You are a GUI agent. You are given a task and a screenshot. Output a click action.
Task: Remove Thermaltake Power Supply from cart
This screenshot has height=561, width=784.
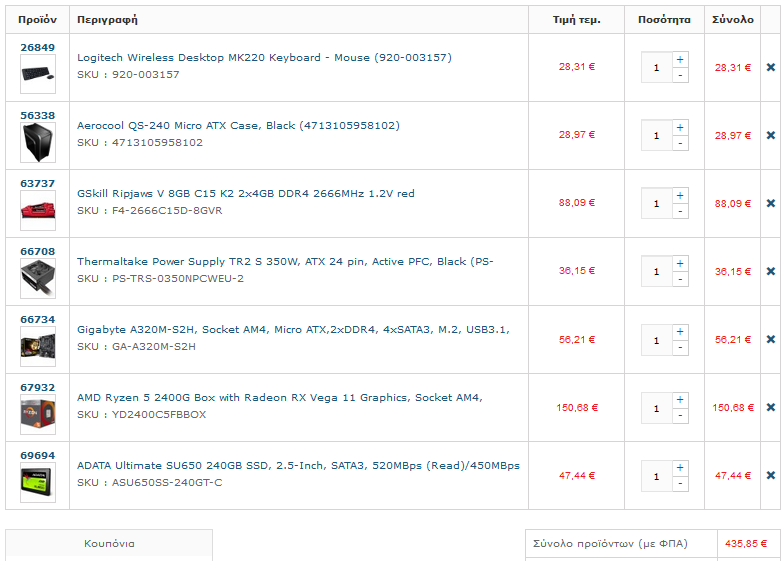[770, 272]
